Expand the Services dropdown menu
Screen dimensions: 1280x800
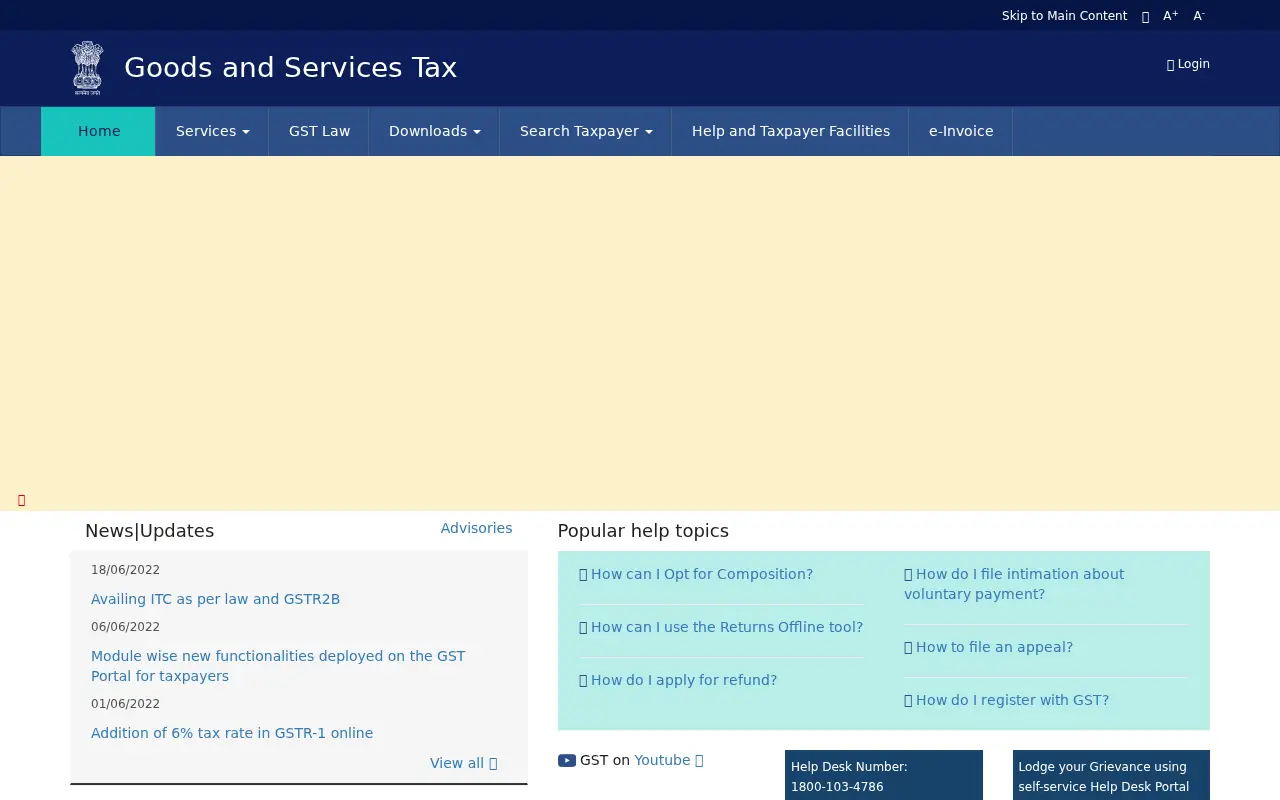(x=212, y=131)
